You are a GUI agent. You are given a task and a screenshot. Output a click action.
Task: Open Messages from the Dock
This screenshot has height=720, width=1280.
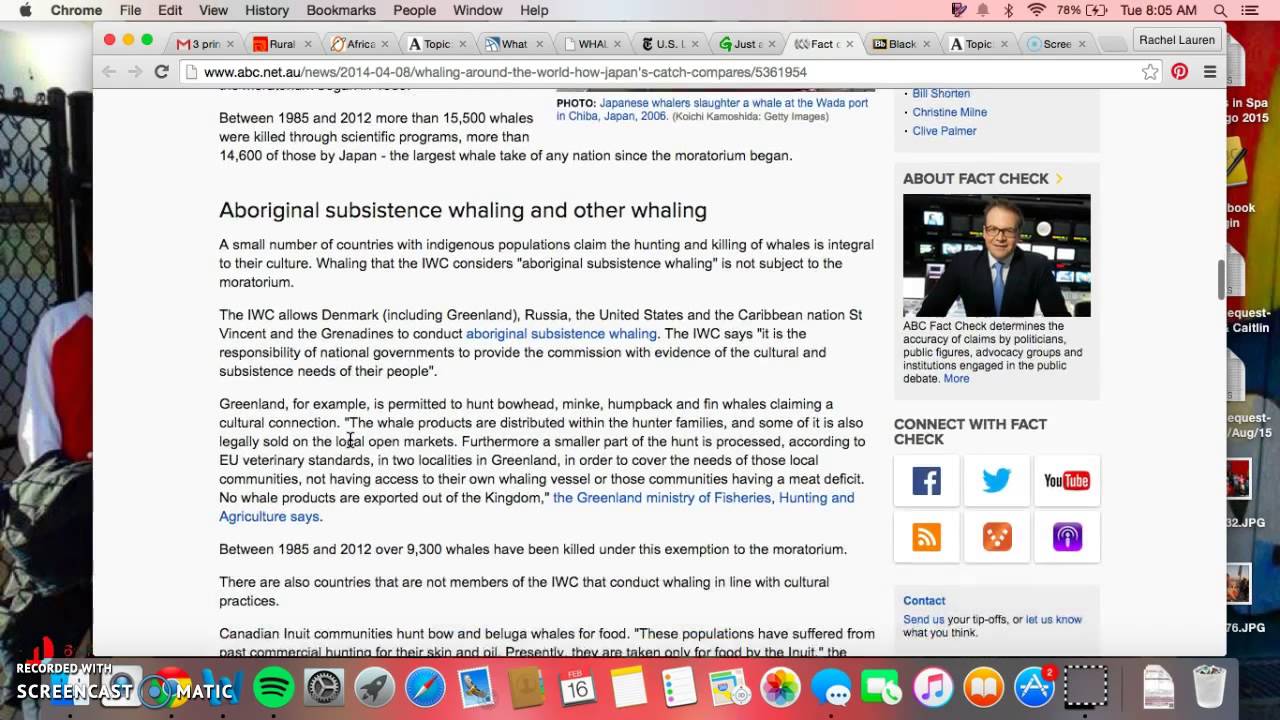[831, 688]
